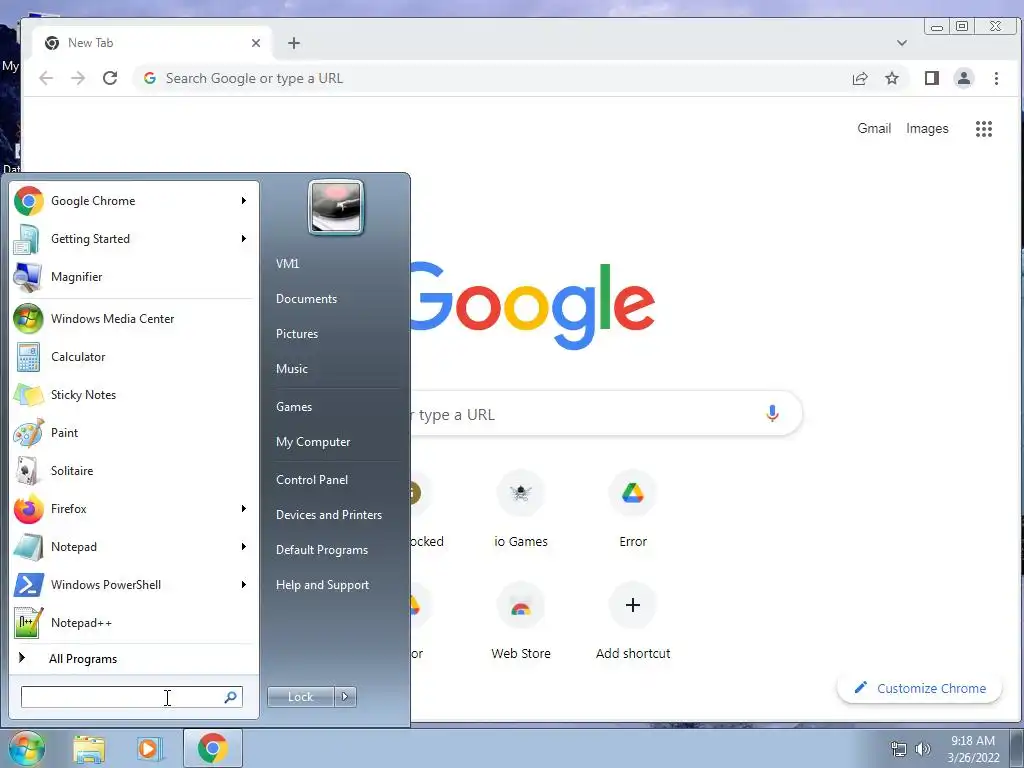
Task: Open Google Images link
Action: pyautogui.click(x=927, y=129)
